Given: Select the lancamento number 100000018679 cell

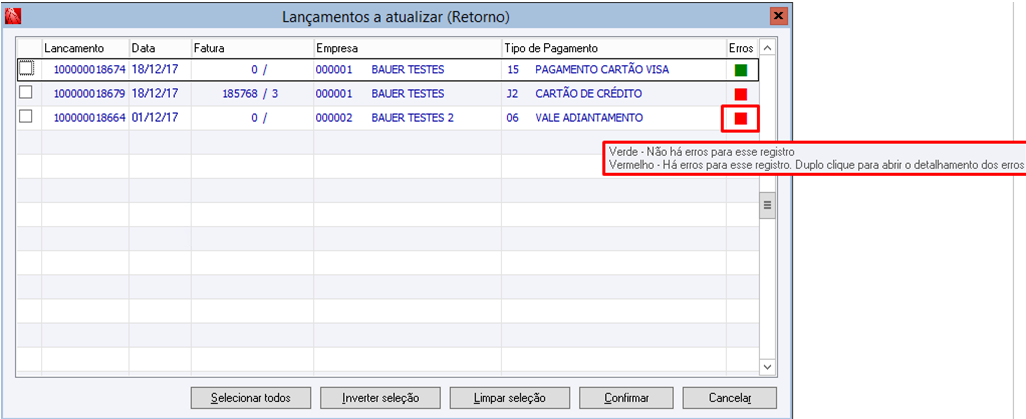Looking at the screenshot, I should tap(85, 94).
